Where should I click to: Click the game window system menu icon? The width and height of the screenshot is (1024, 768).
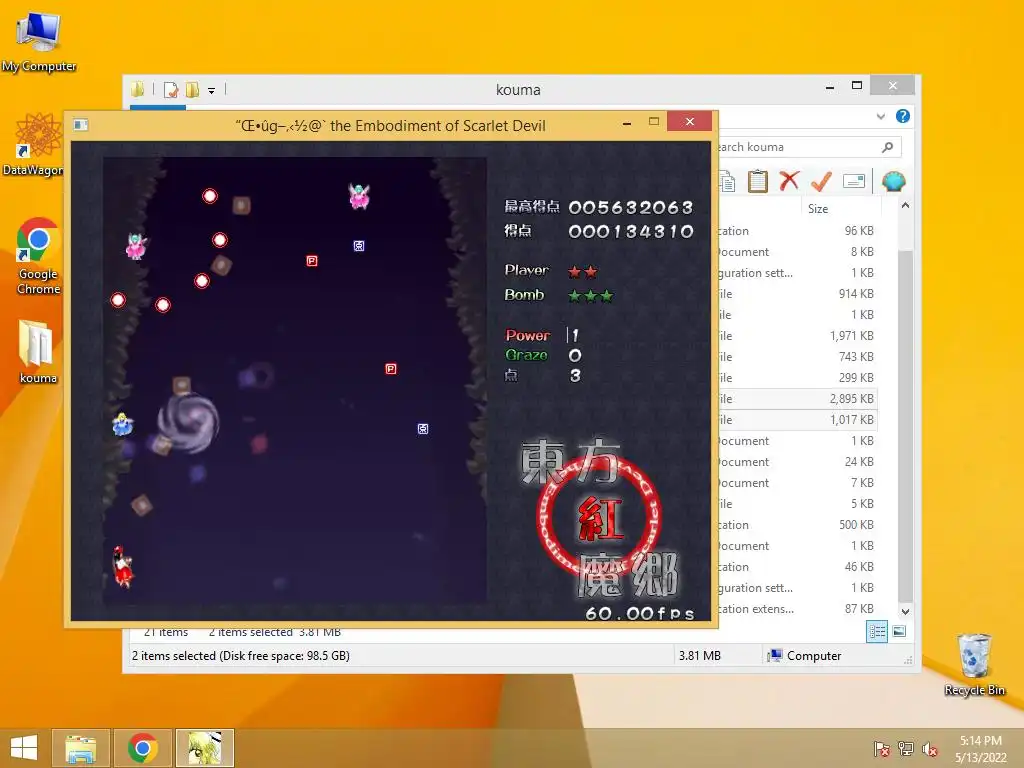(81, 125)
